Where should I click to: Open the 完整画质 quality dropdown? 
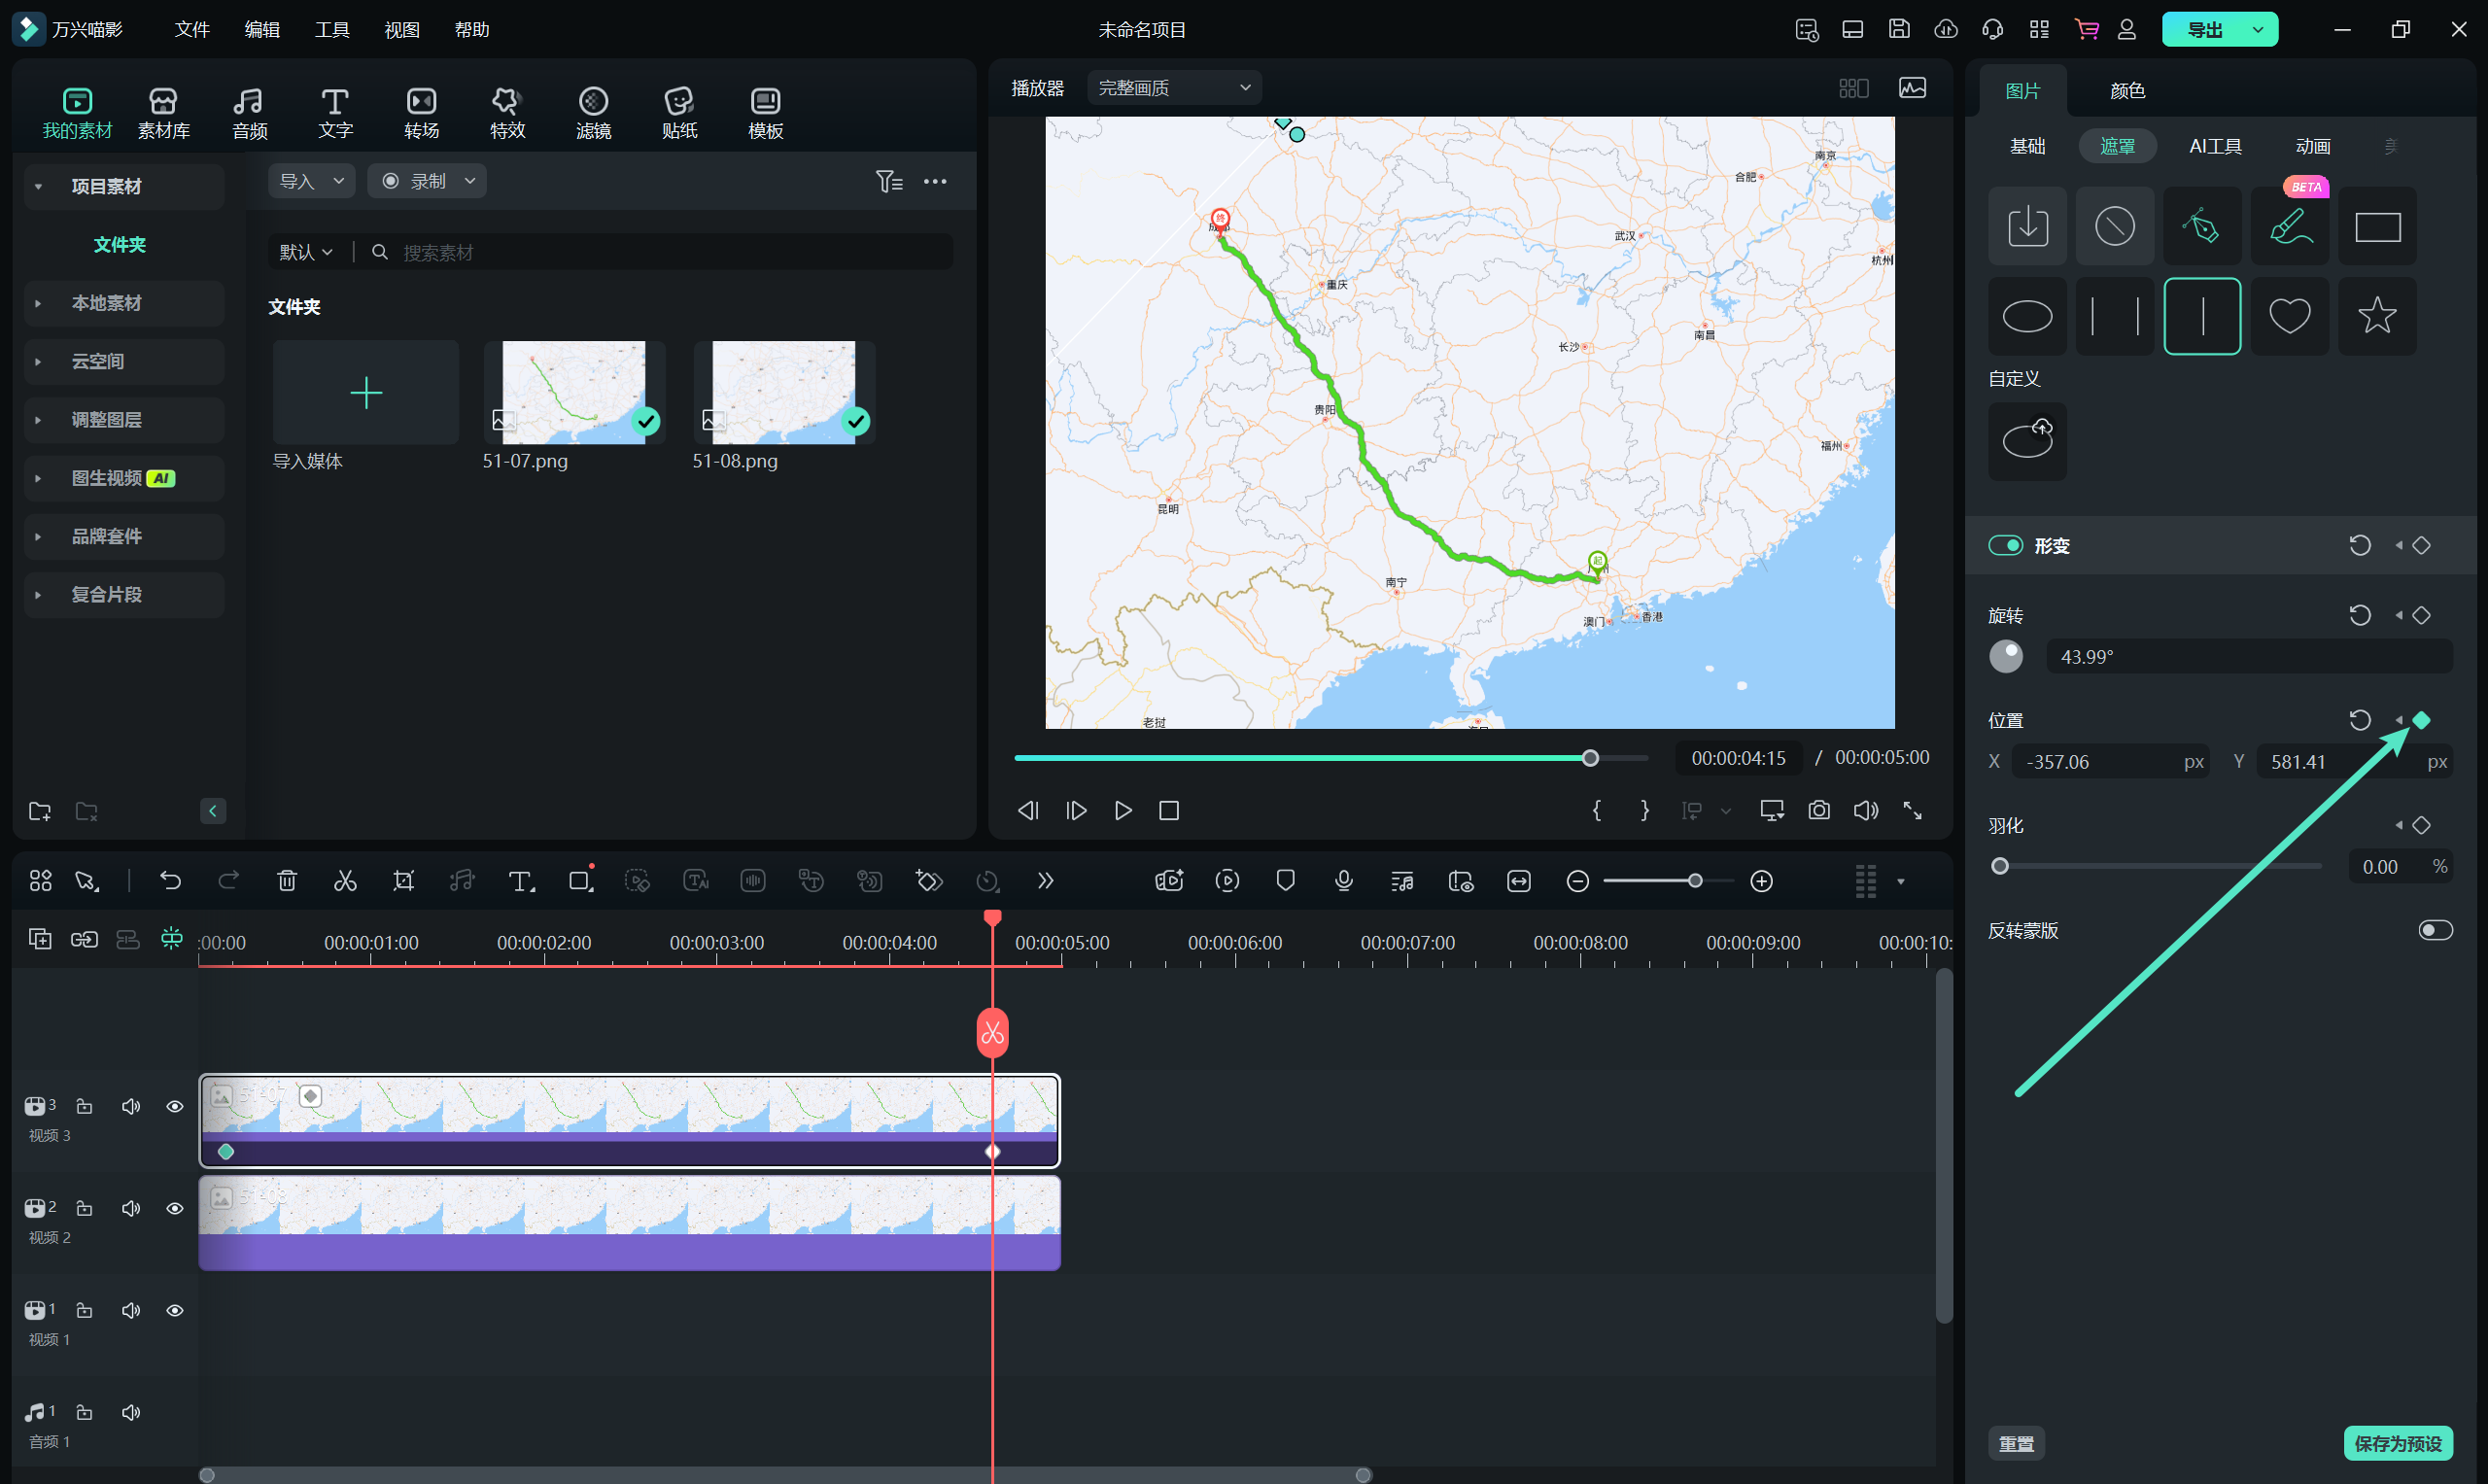click(x=1173, y=88)
